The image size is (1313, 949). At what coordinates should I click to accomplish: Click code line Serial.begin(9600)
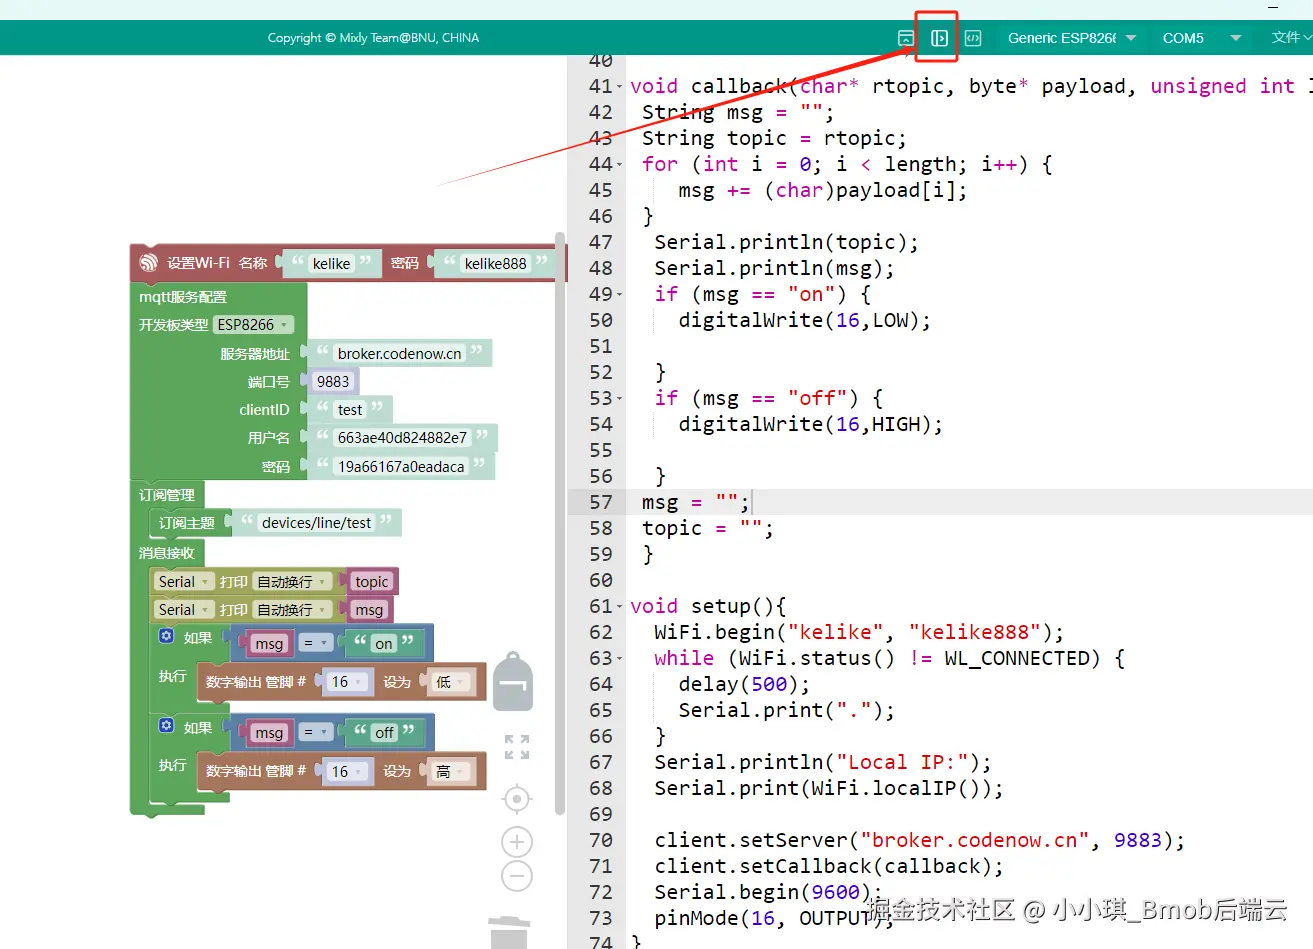click(768, 893)
